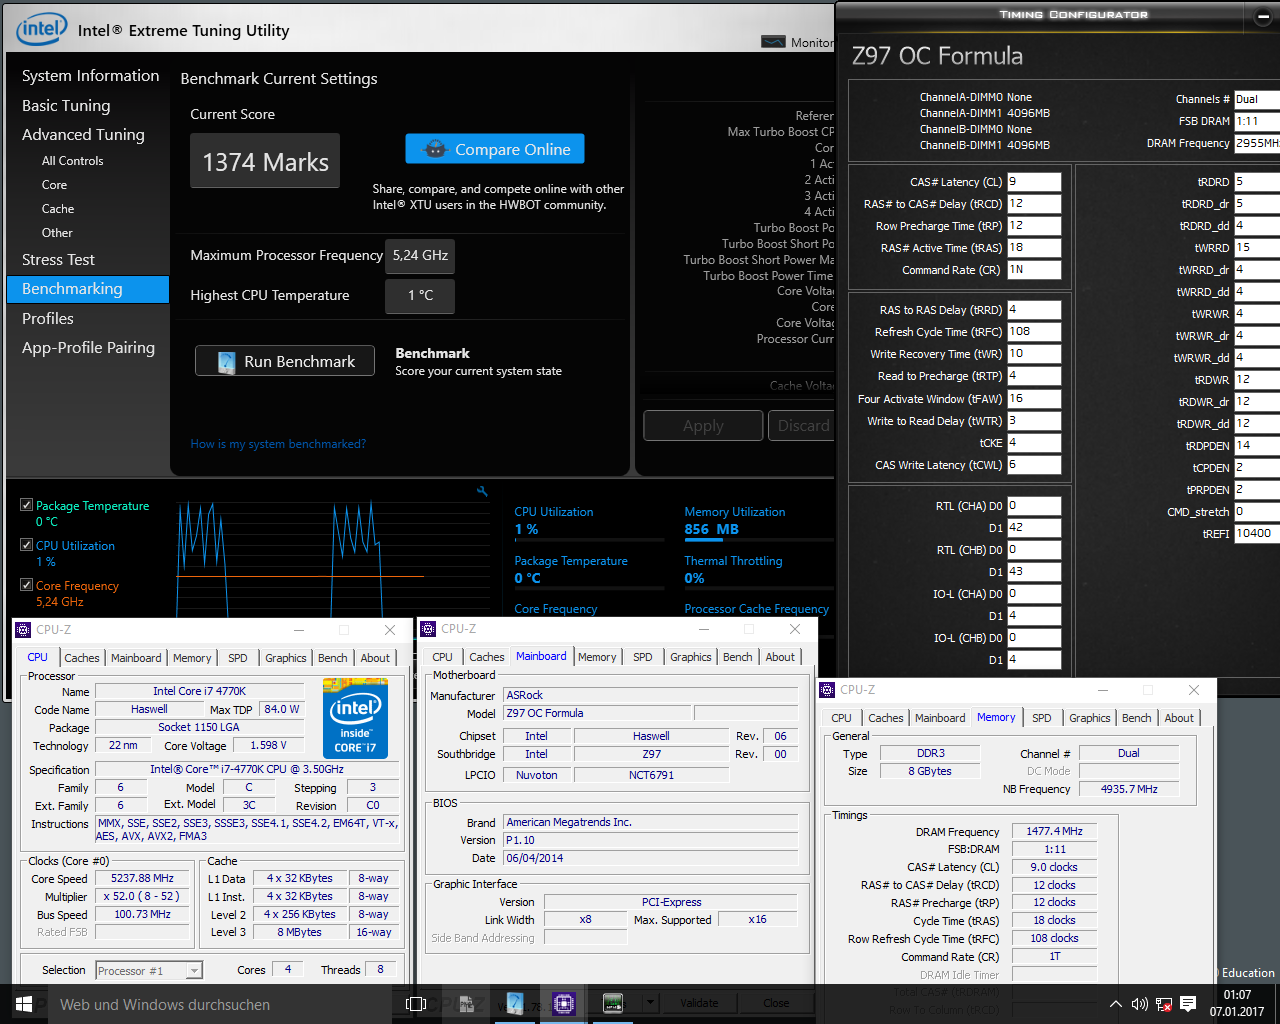Click the Intel logo in XTU header
The image size is (1280, 1024).
[41, 29]
